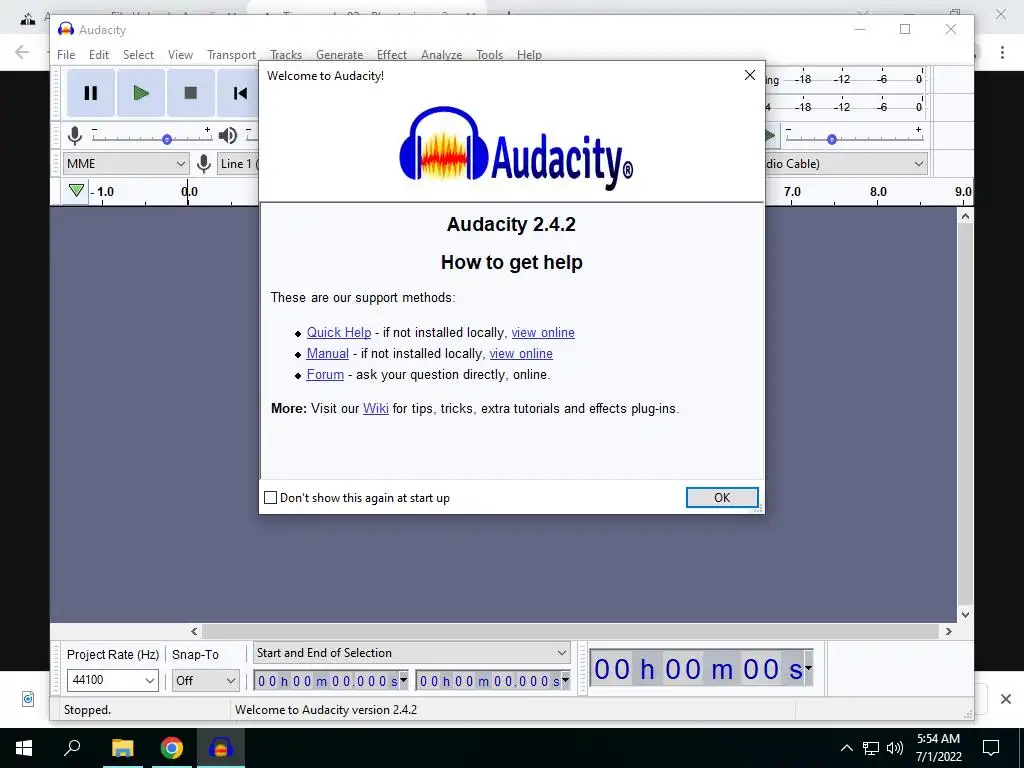Viewport: 1024px width, 768px height.
Task: Follow the Manual link
Action: click(x=328, y=353)
